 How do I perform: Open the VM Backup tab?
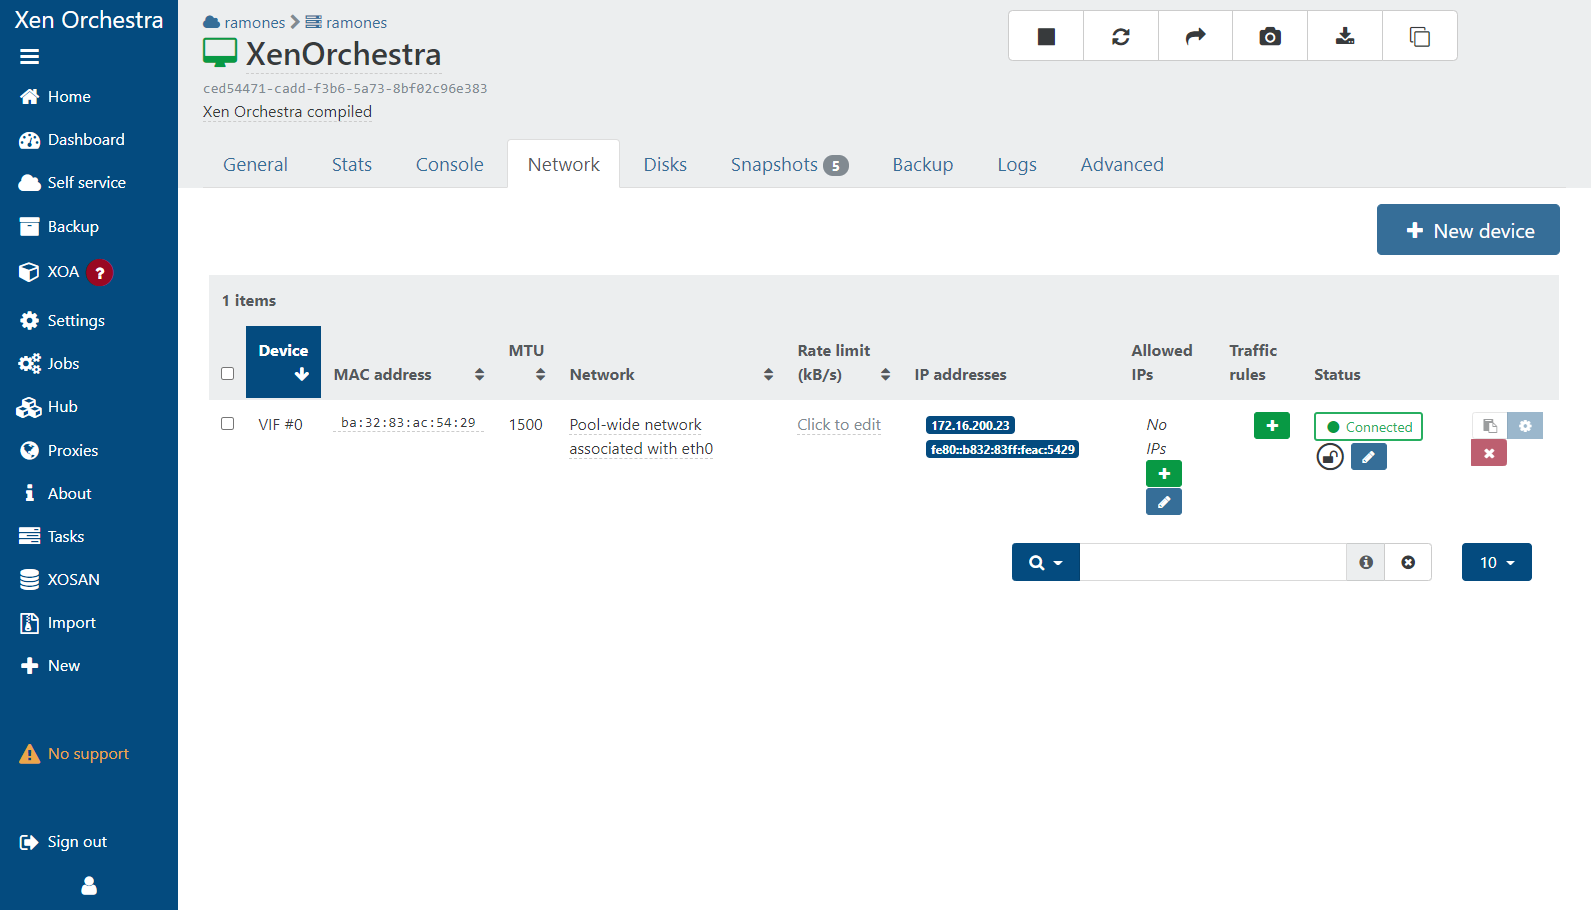(x=923, y=164)
